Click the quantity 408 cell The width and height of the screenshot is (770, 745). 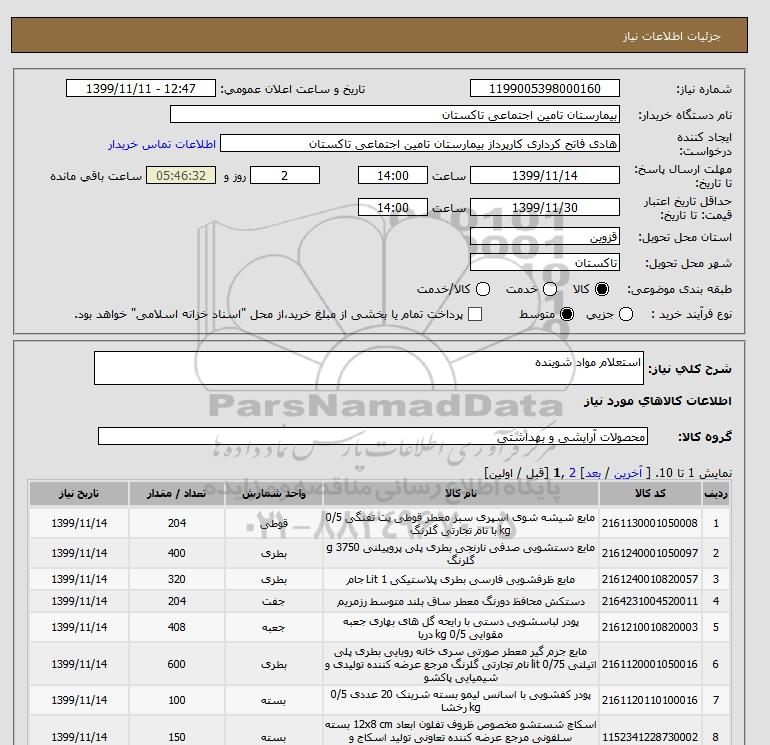coord(177,627)
